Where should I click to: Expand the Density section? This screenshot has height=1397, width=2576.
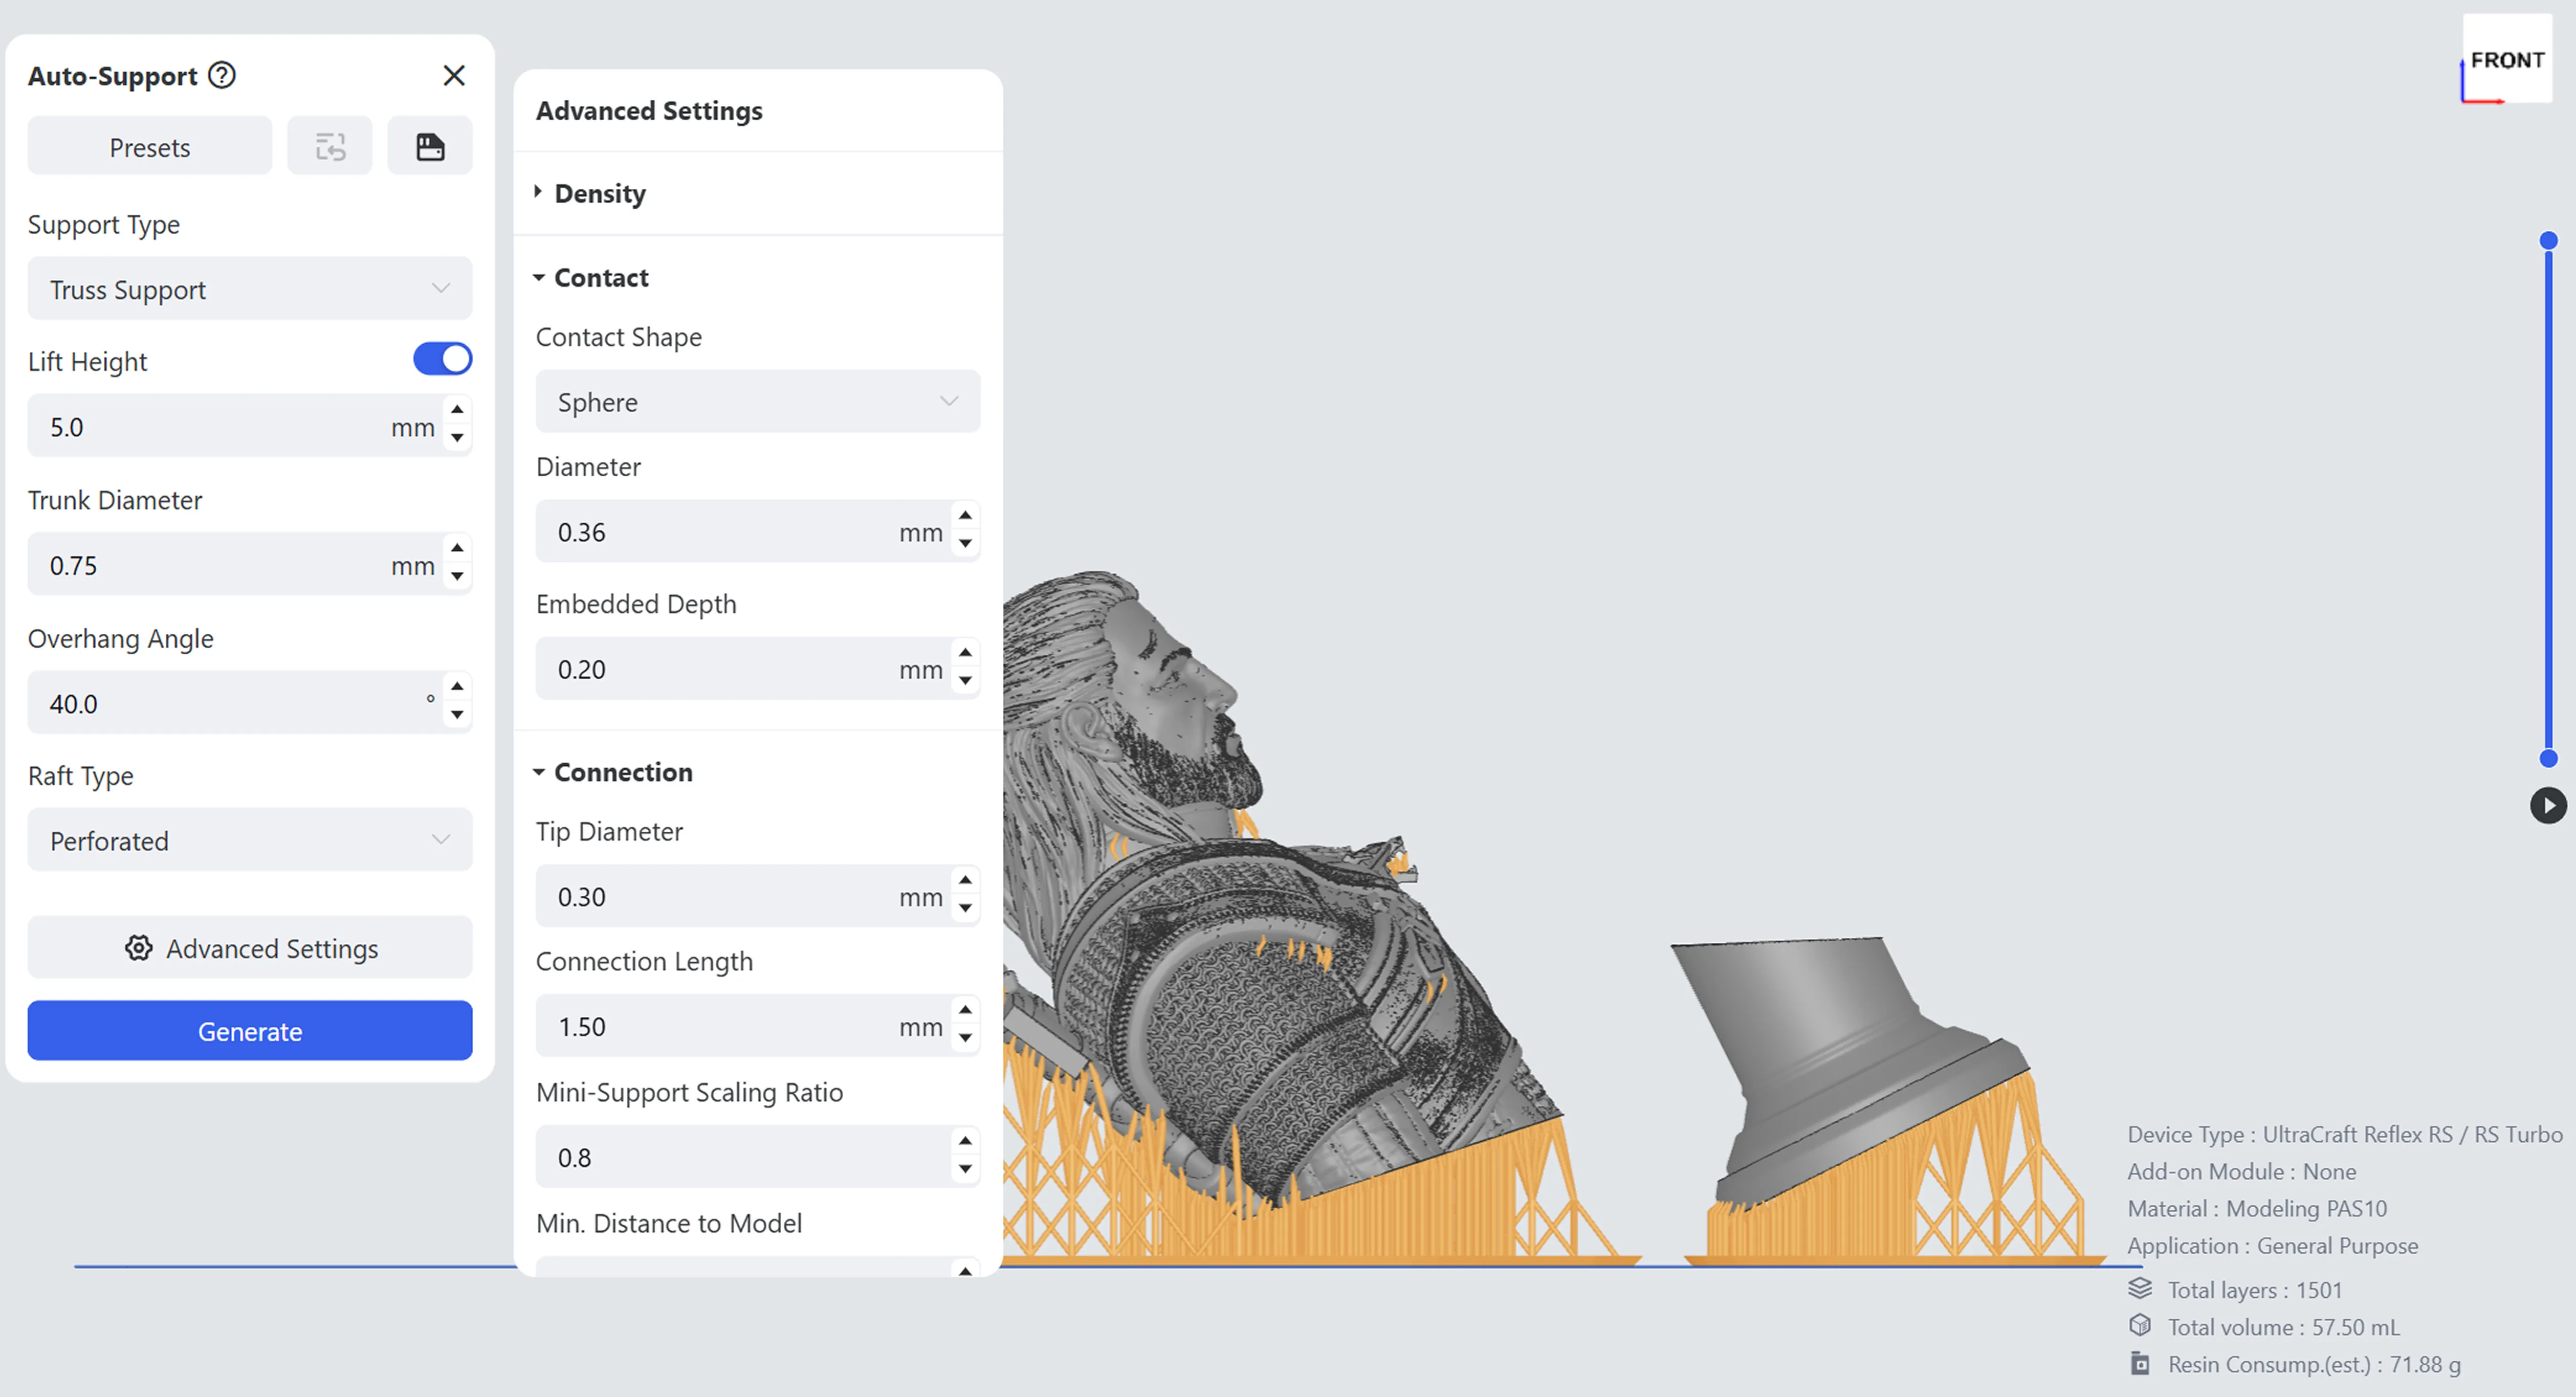590,193
